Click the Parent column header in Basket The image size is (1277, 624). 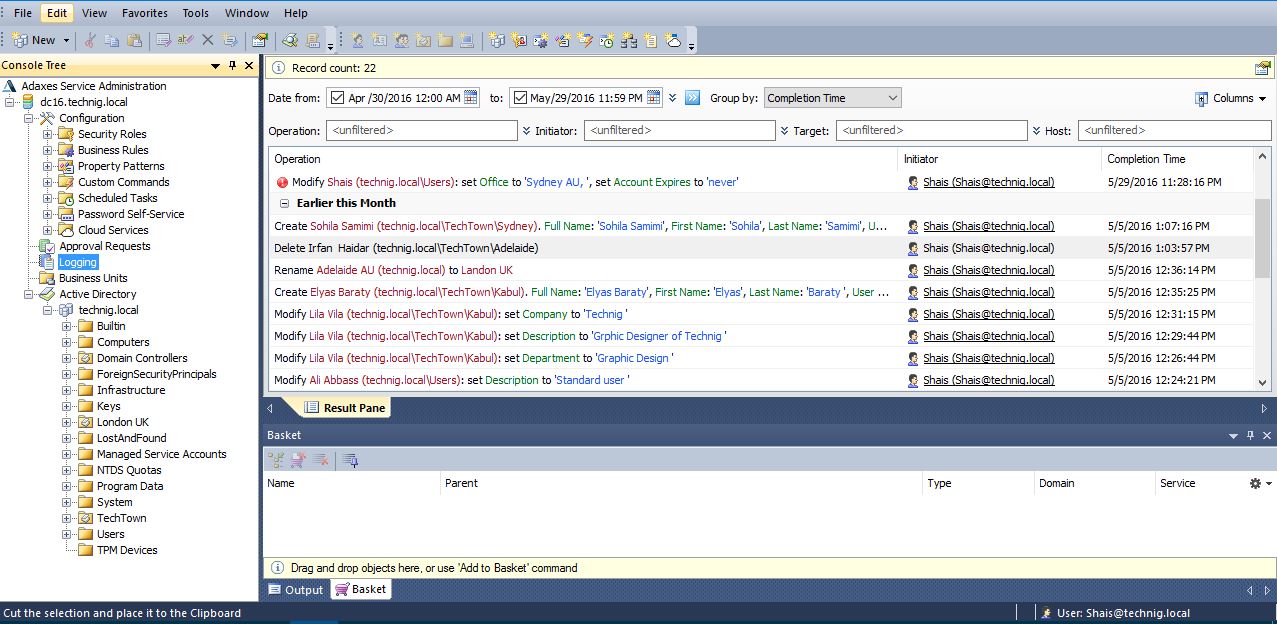click(x=681, y=483)
